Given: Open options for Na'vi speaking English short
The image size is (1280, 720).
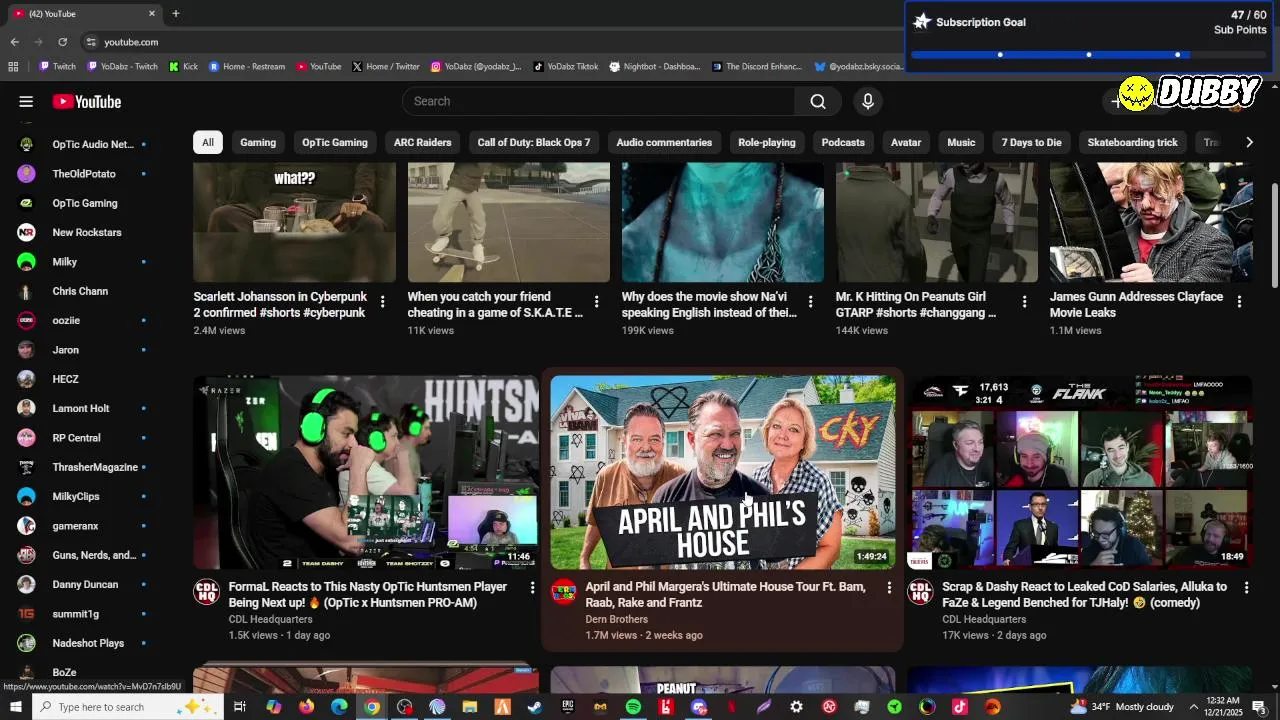Looking at the screenshot, I should 811,301.
